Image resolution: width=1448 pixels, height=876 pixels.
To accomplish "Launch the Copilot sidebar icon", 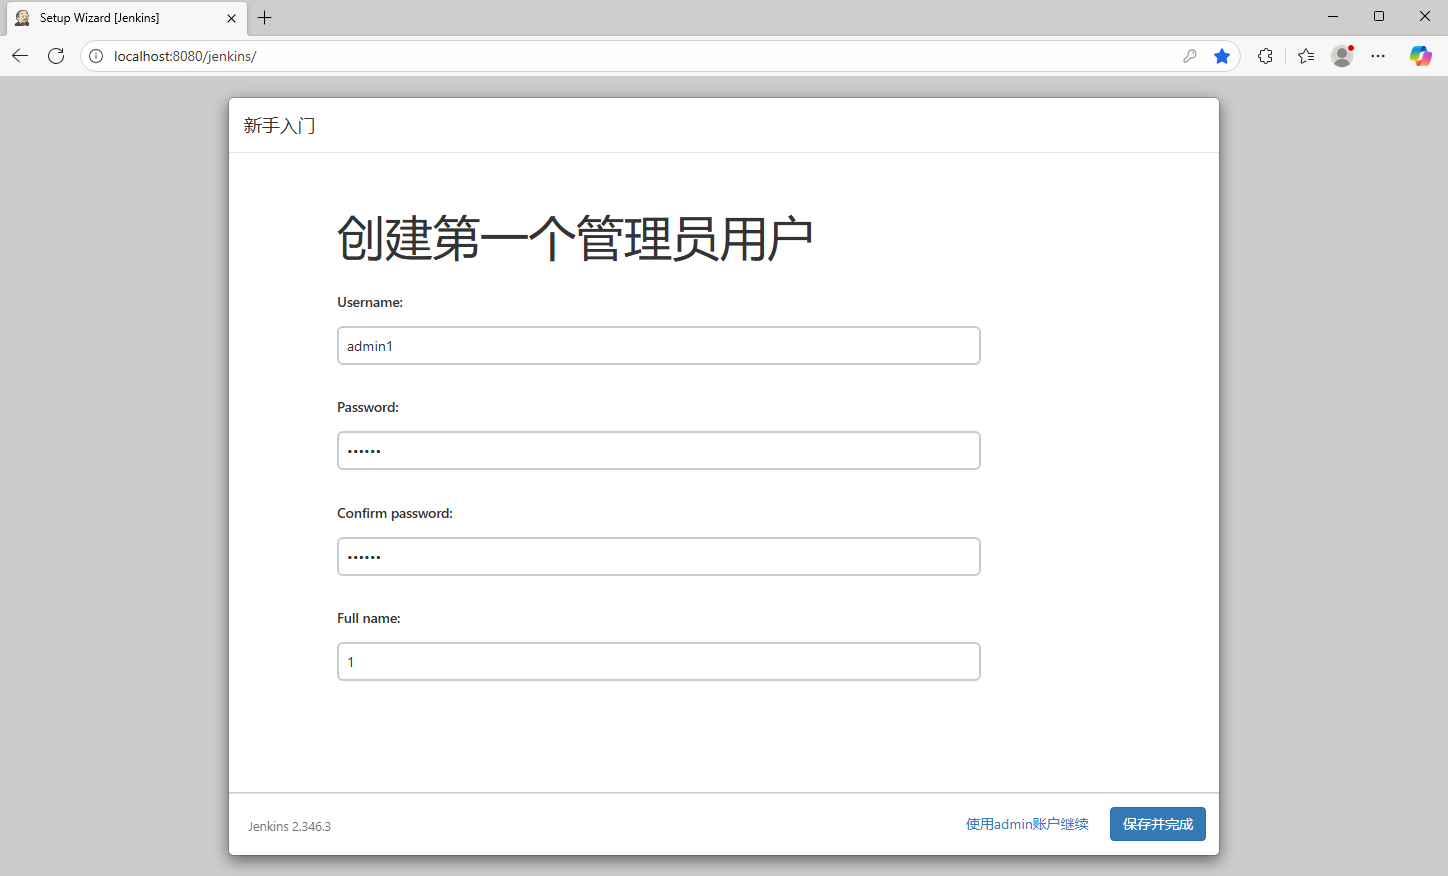I will point(1421,56).
